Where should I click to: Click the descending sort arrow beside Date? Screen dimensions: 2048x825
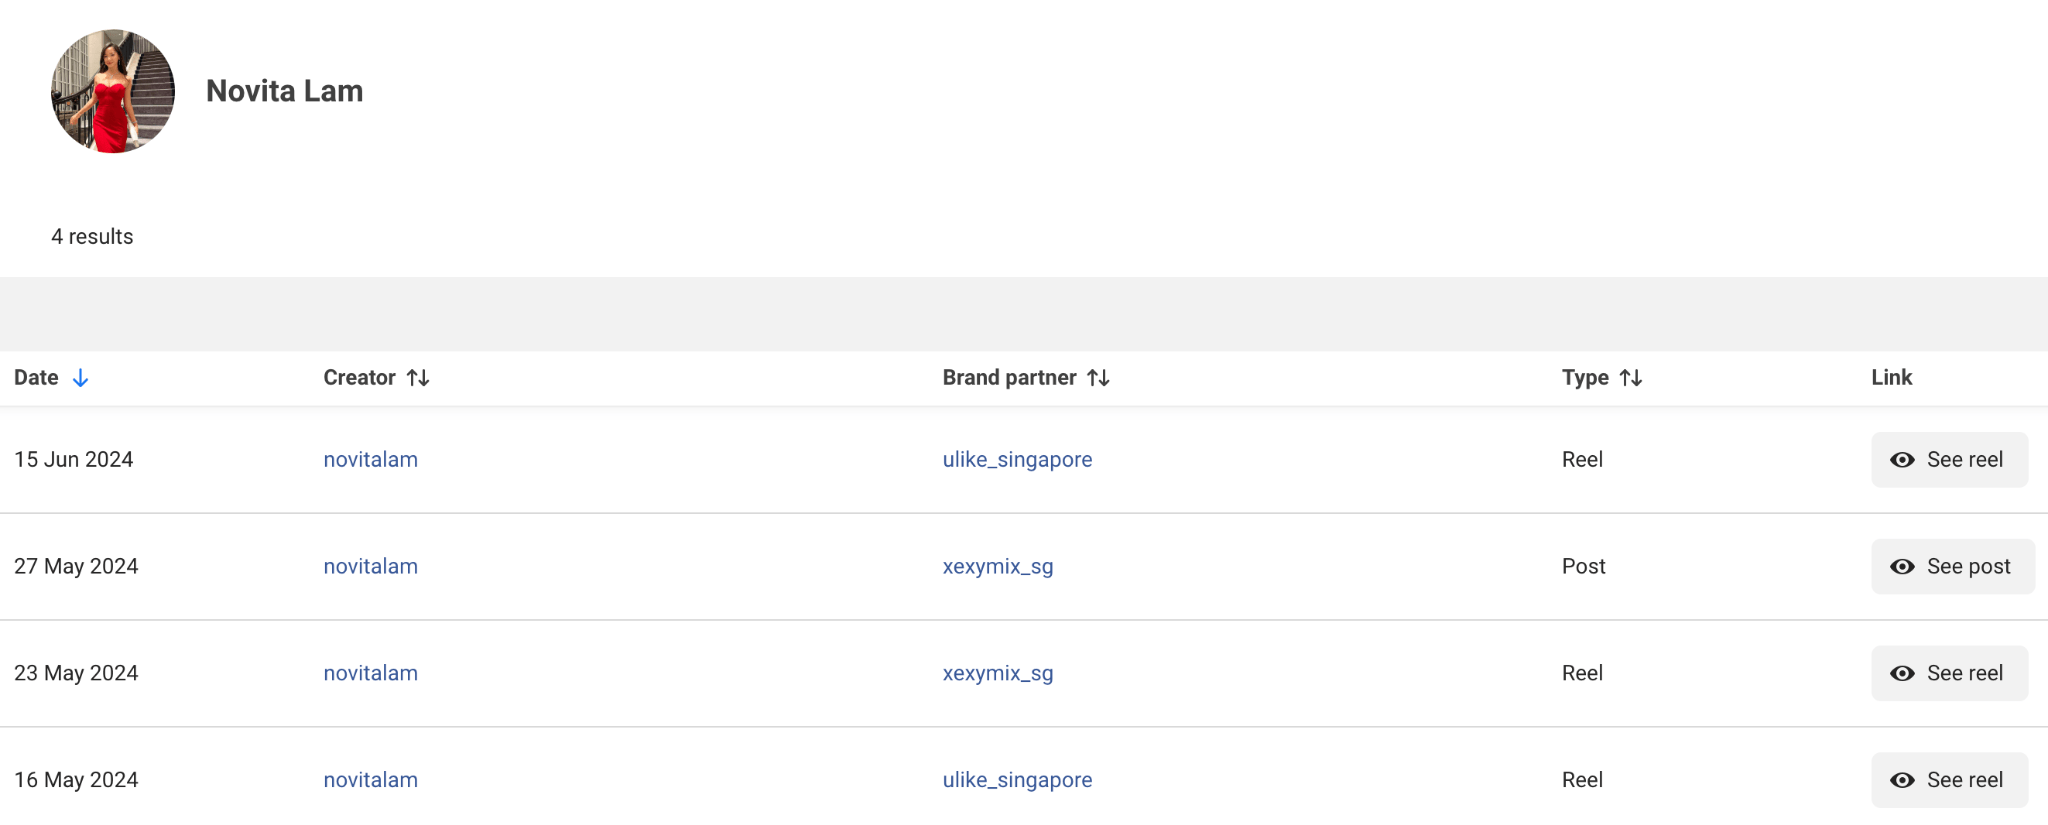point(81,378)
